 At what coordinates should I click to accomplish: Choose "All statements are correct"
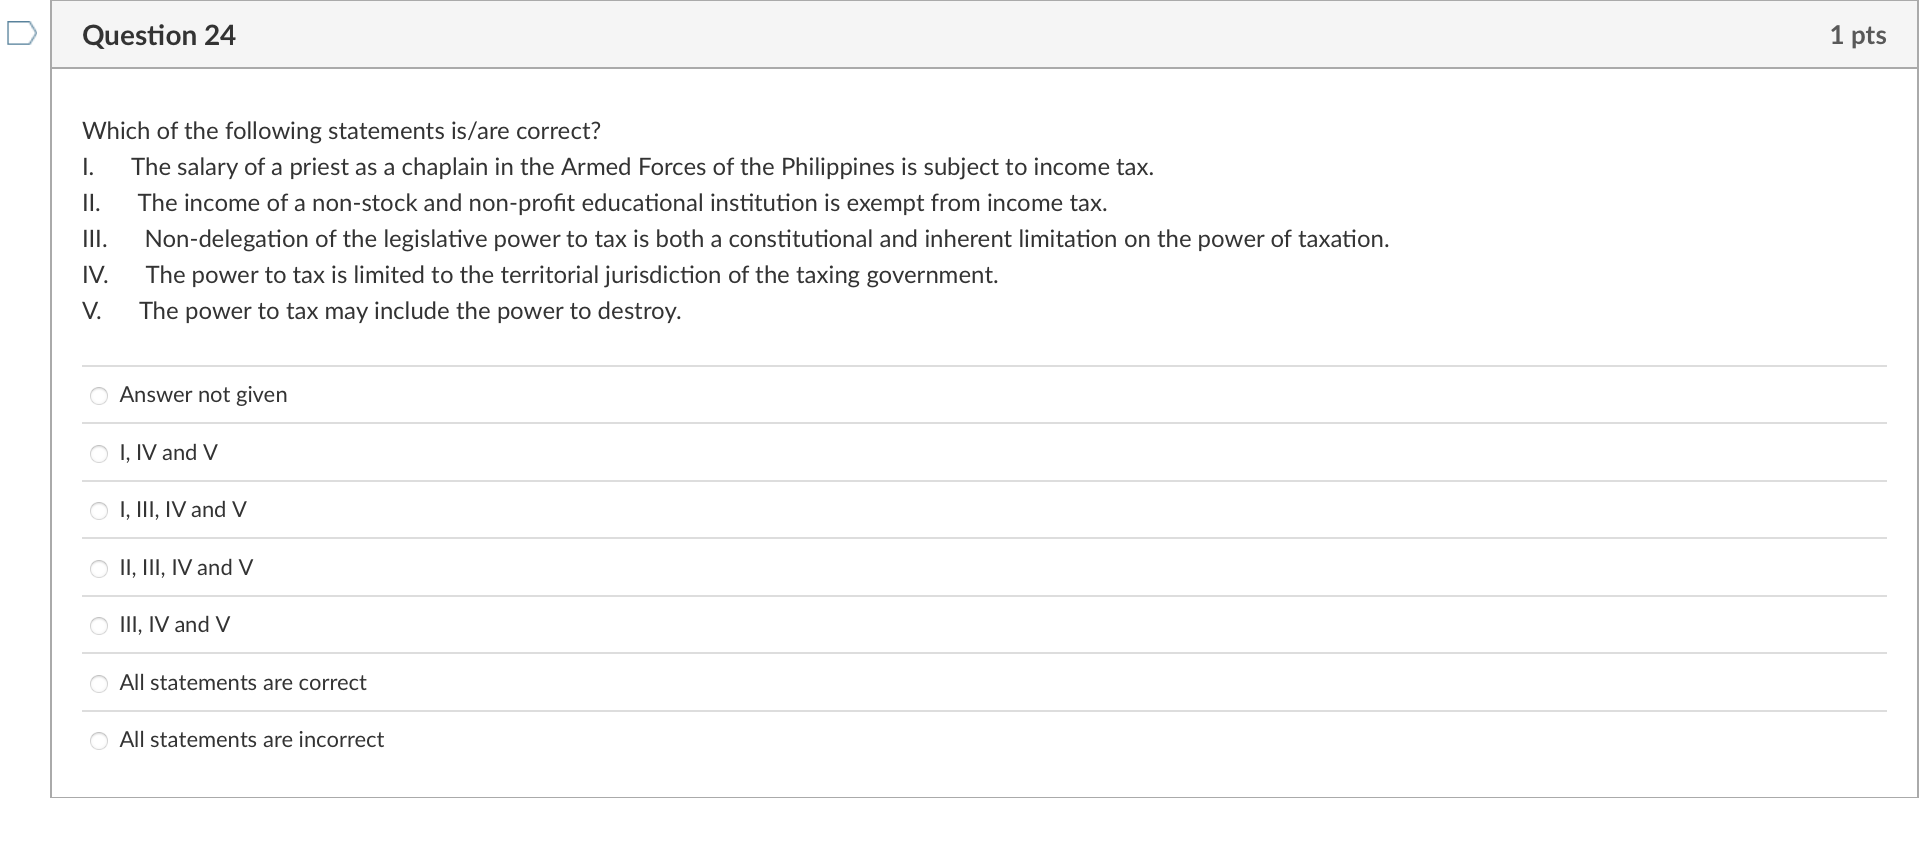(98, 684)
